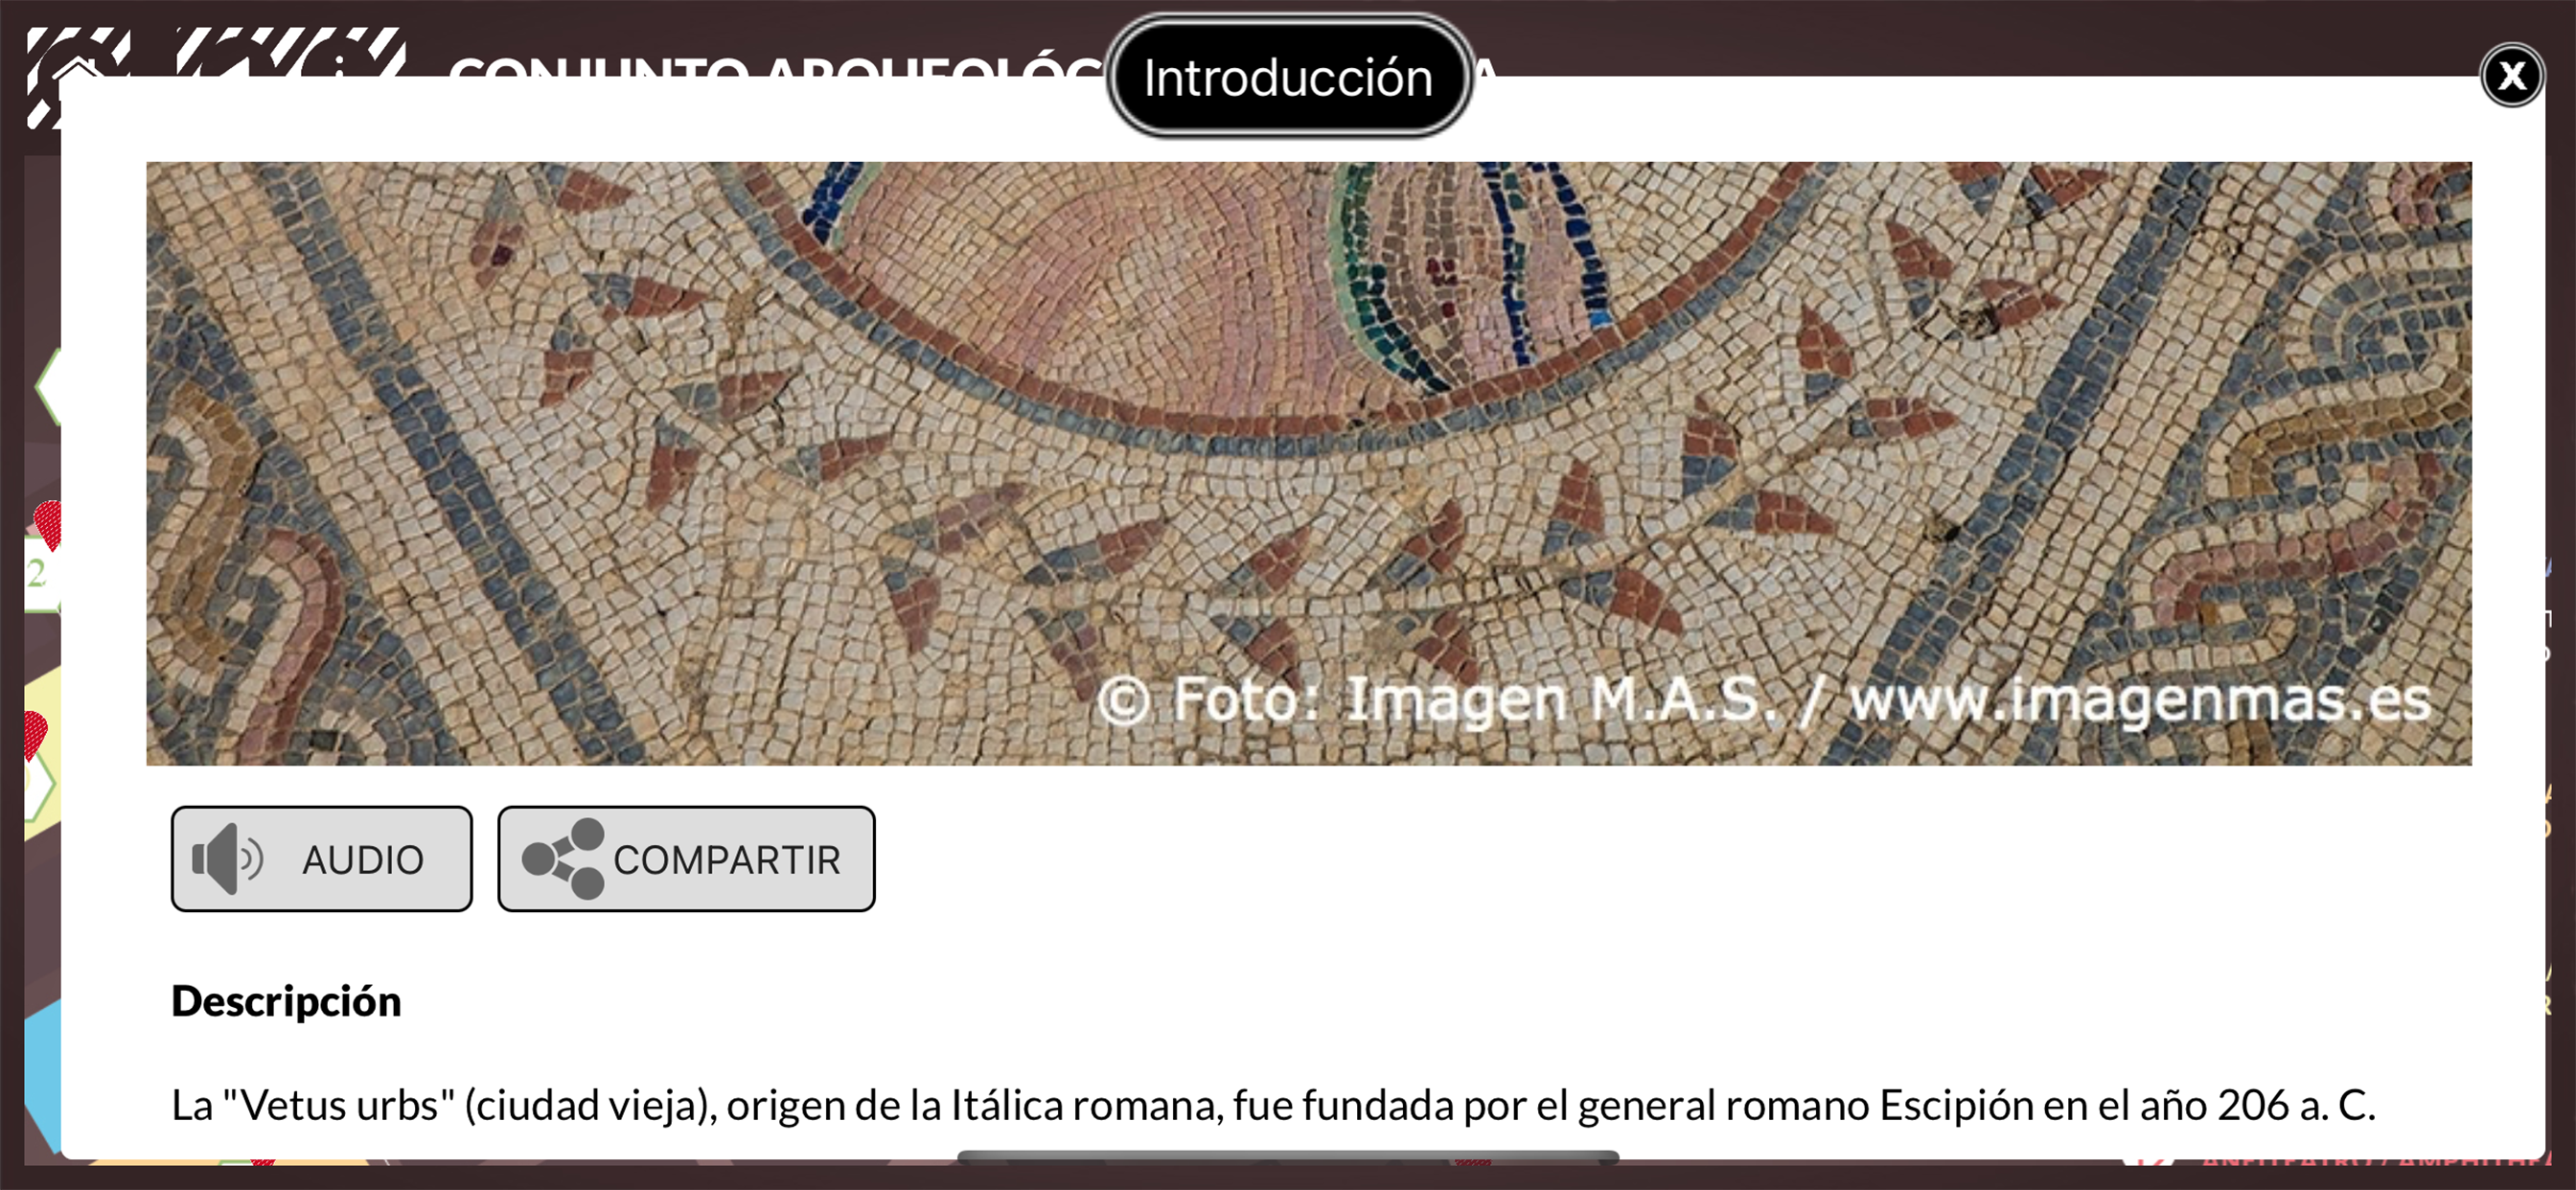Click the info icon in header

coord(340,62)
